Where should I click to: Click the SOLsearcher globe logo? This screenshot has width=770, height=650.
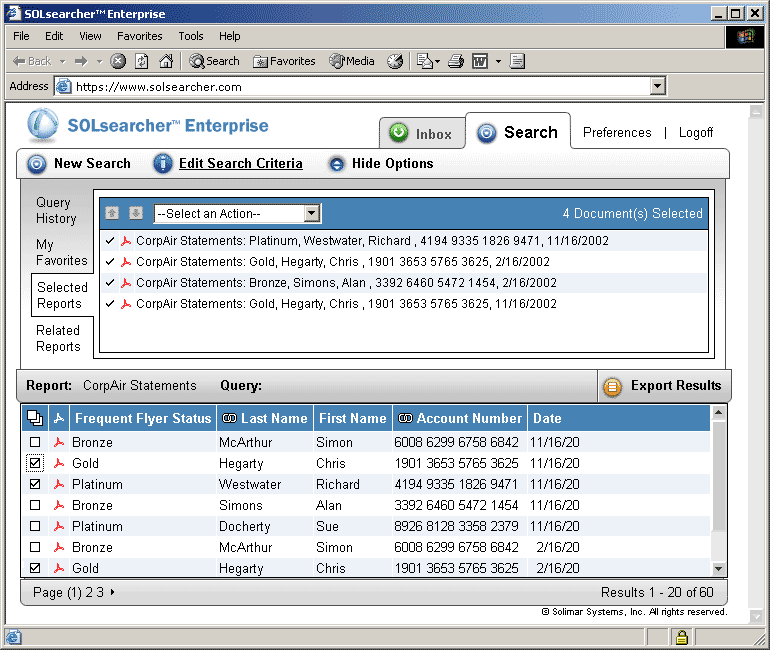43,124
